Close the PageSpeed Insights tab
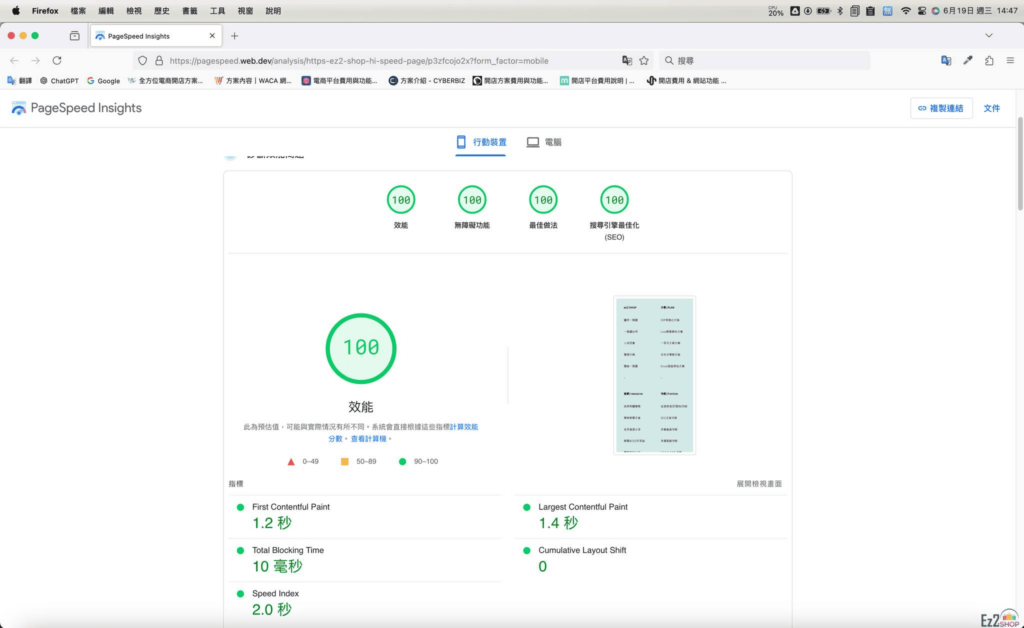 click(x=212, y=36)
